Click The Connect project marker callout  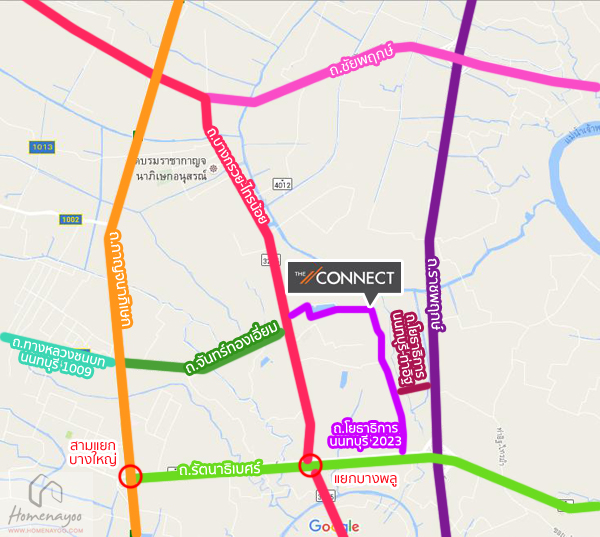[x=345, y=278]
